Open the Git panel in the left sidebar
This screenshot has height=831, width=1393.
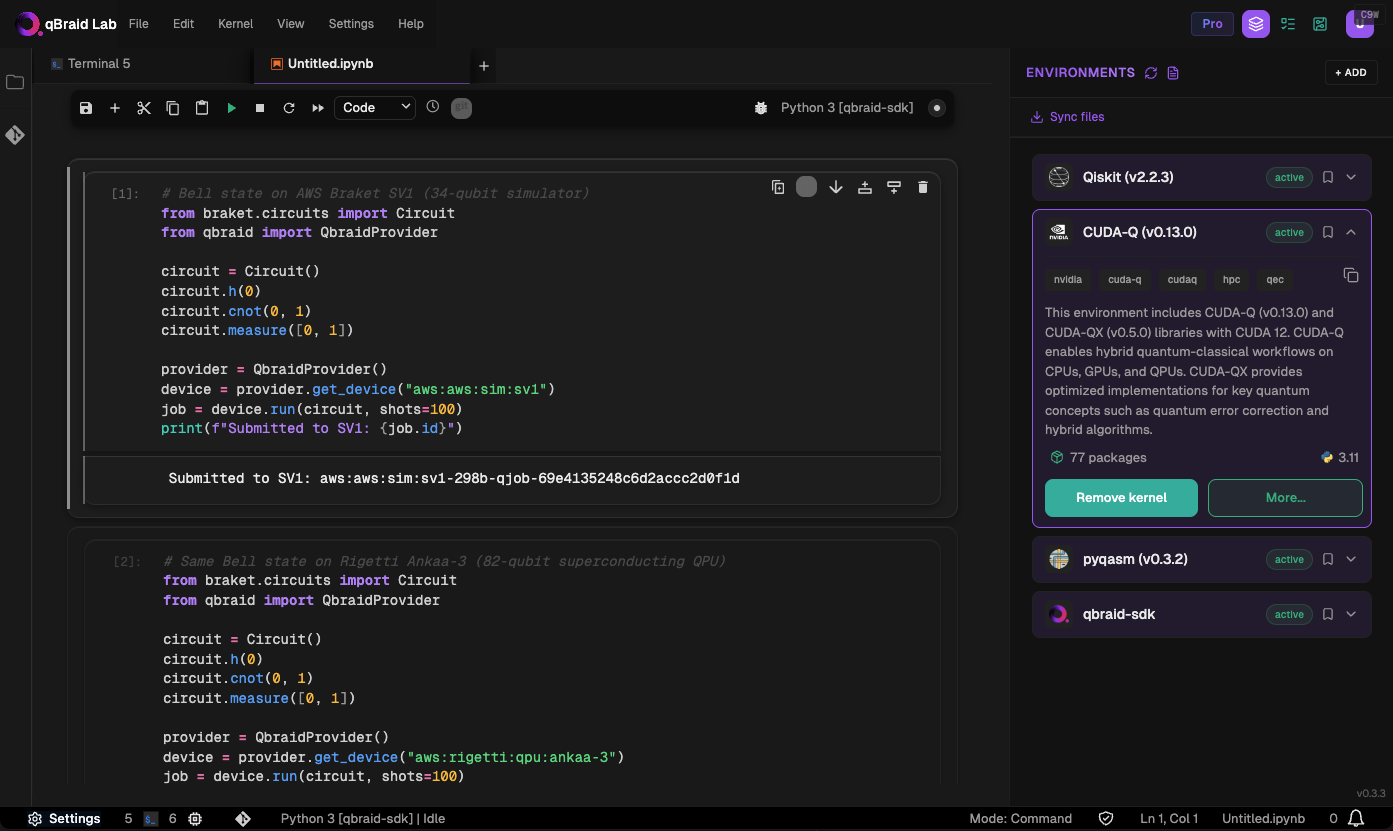(15, 135)
